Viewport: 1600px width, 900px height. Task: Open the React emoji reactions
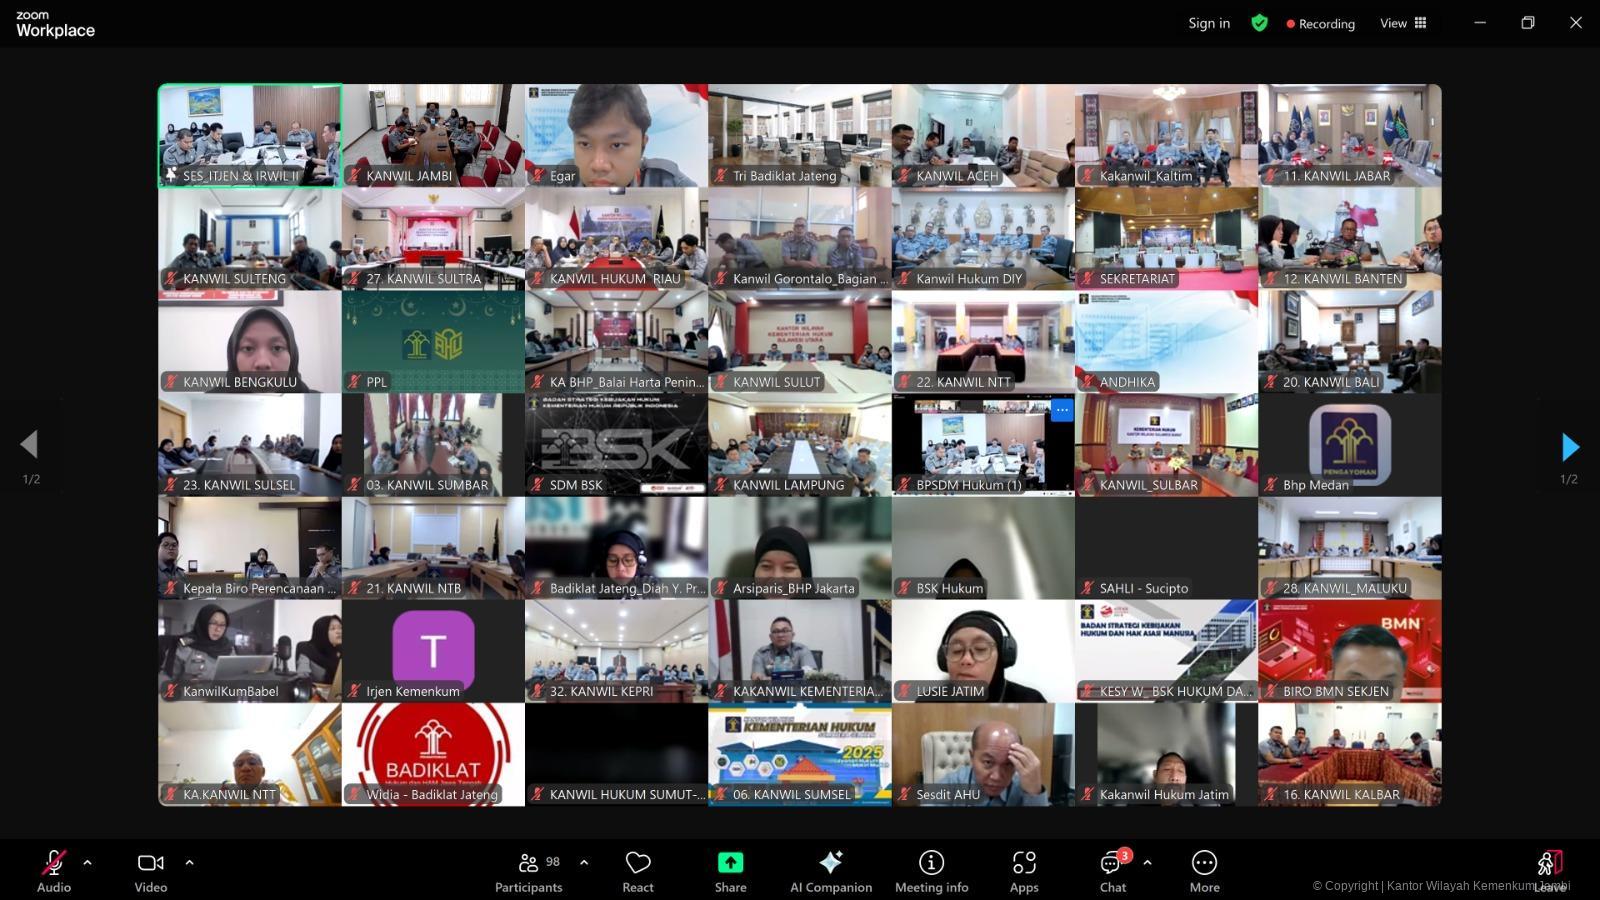pos(637,870)
